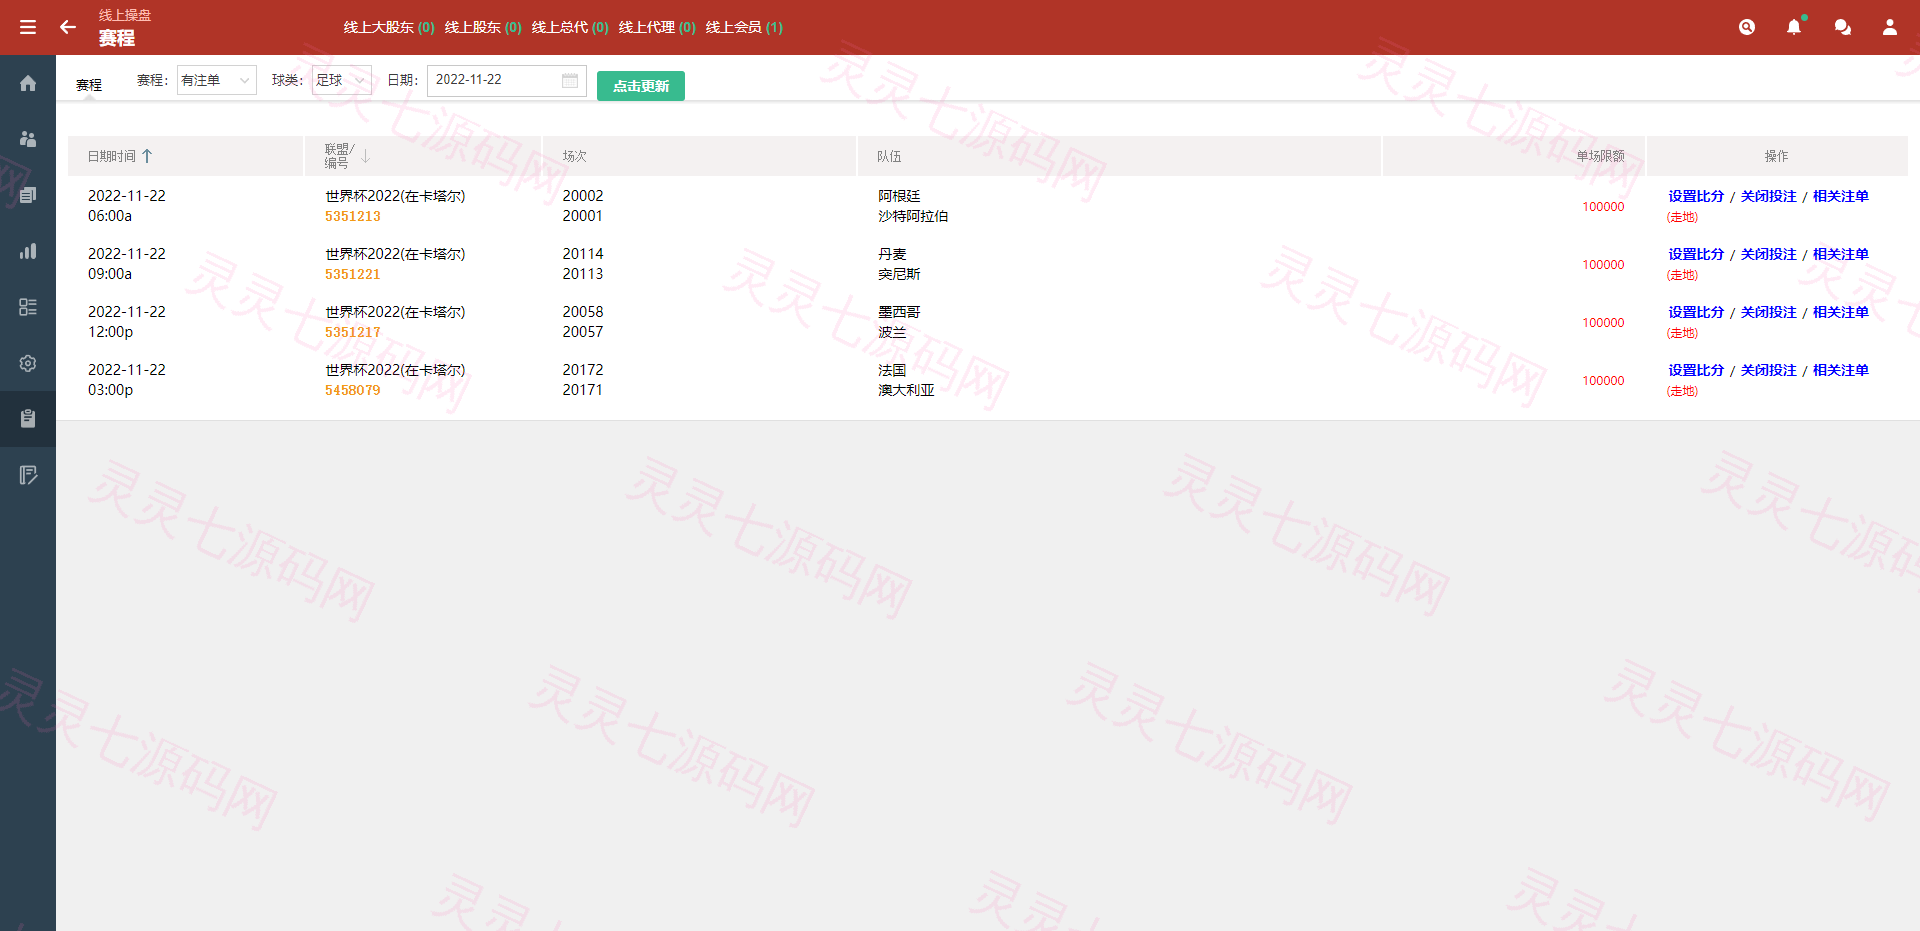Open the notifications bell icon

click(1794, 27)
